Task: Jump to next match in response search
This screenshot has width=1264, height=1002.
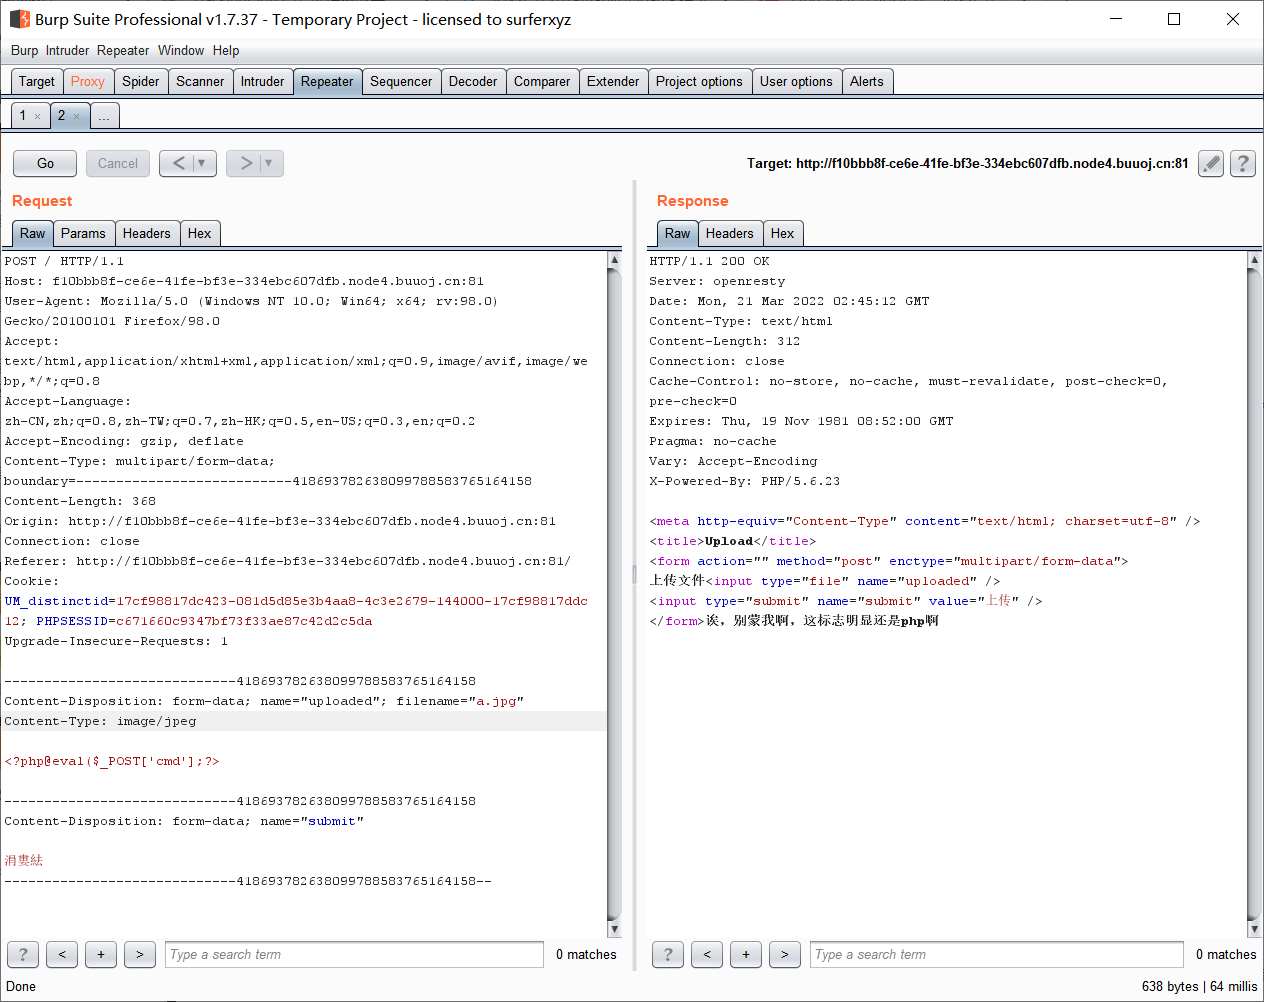Action: [x=785, y=955]
